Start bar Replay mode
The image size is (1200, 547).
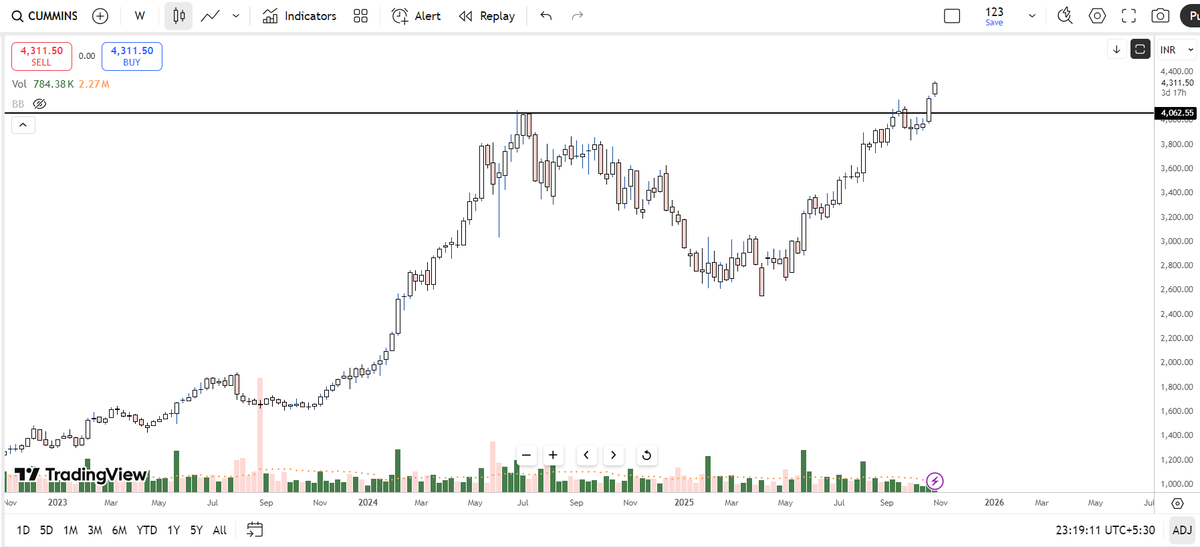487,16
